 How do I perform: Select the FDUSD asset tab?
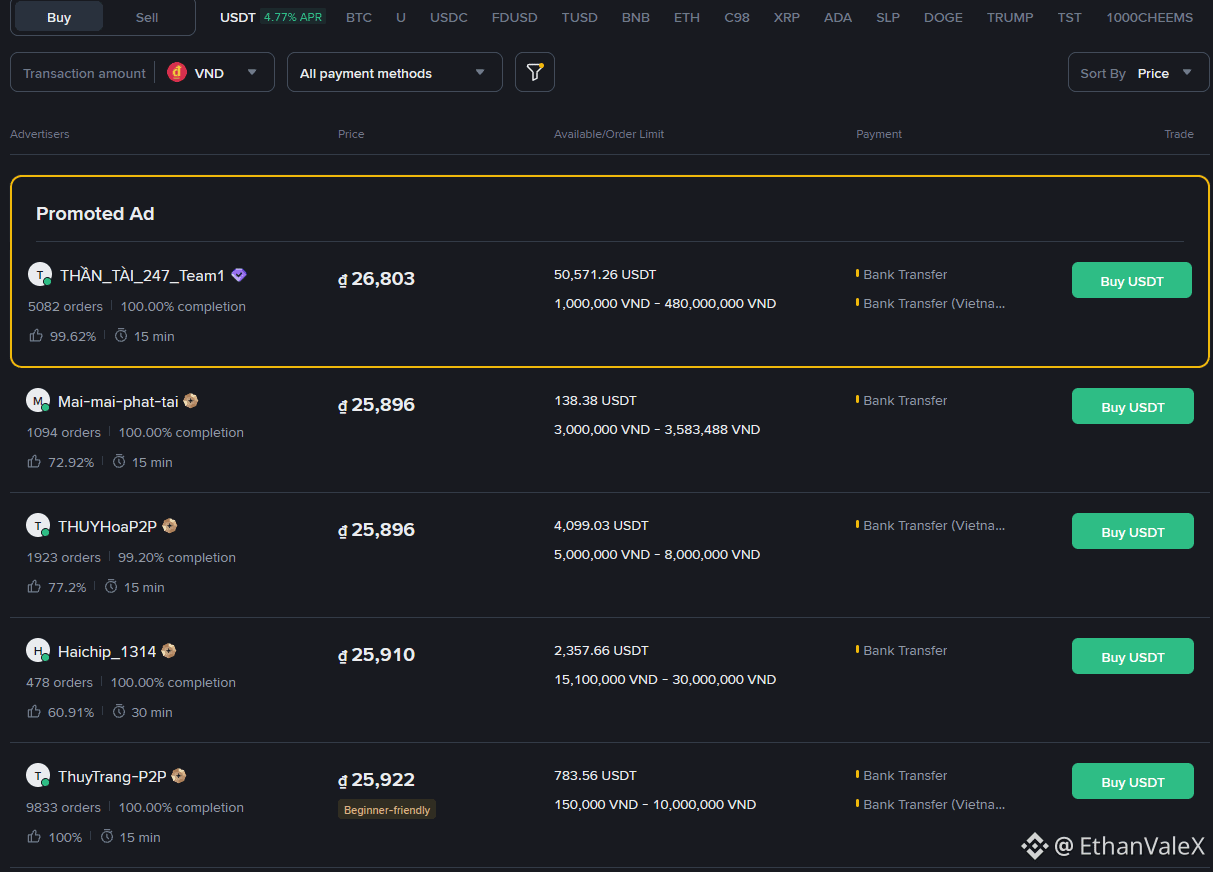[515, 17]
